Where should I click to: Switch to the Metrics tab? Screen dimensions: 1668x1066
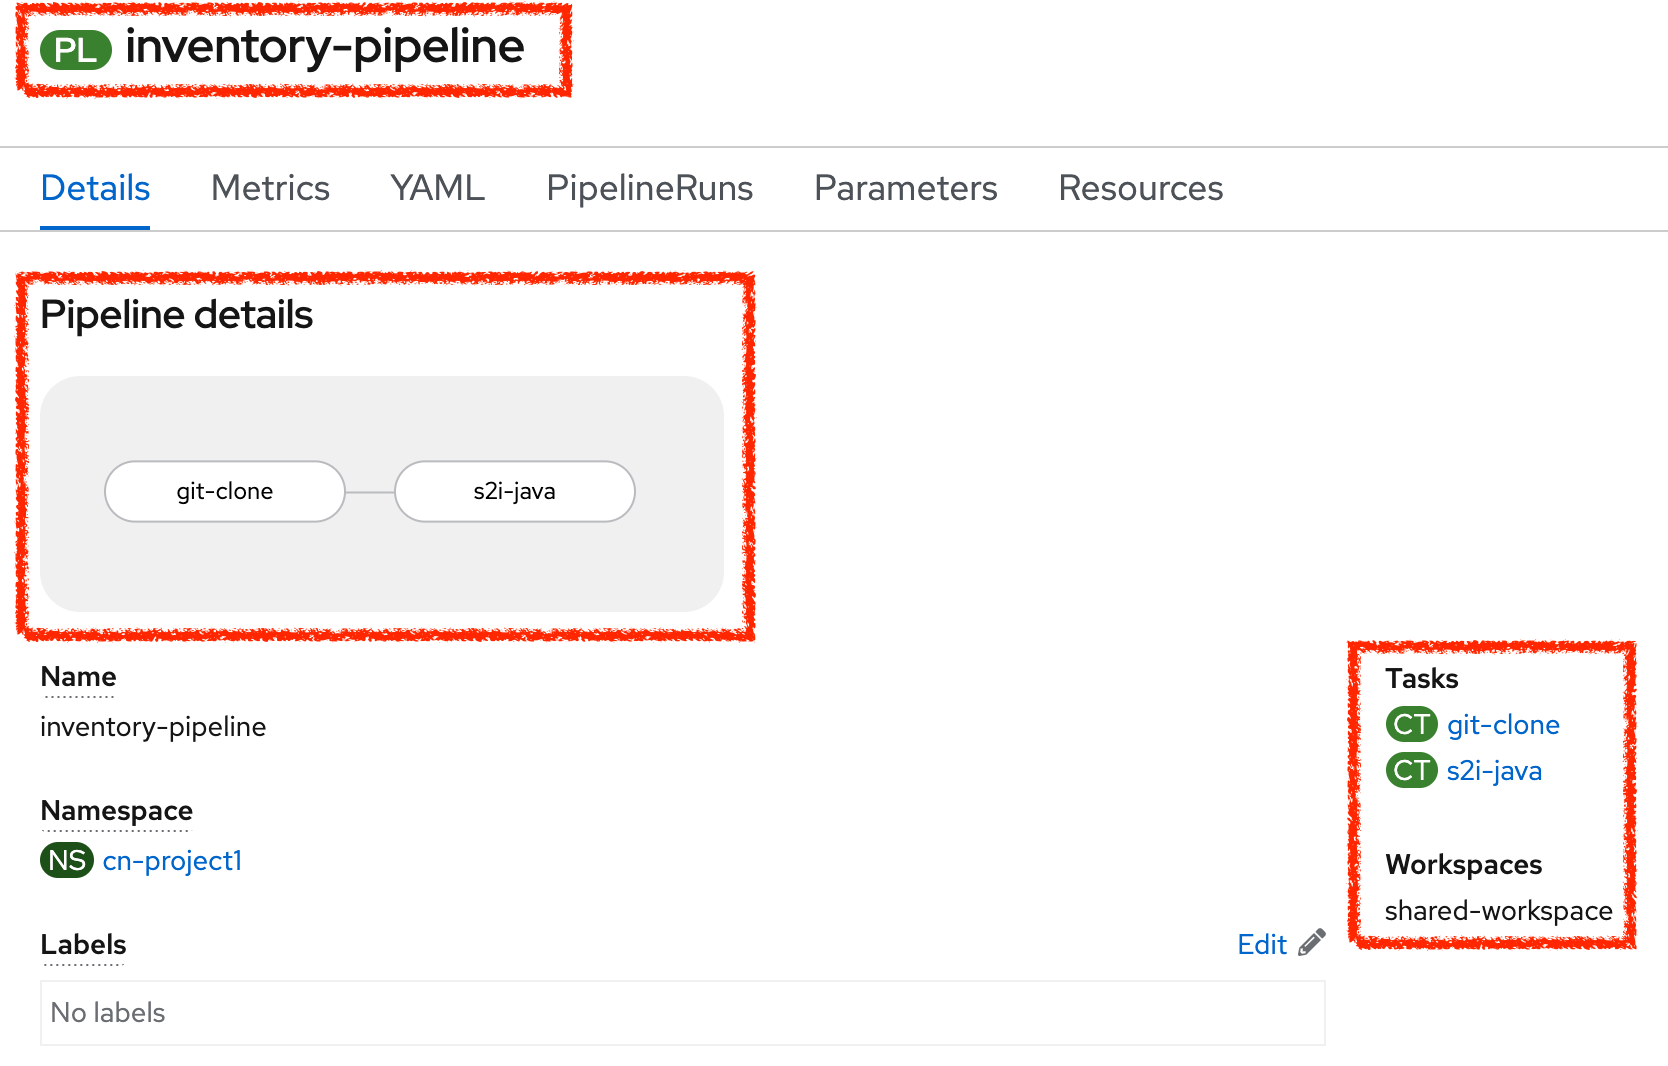269,188
